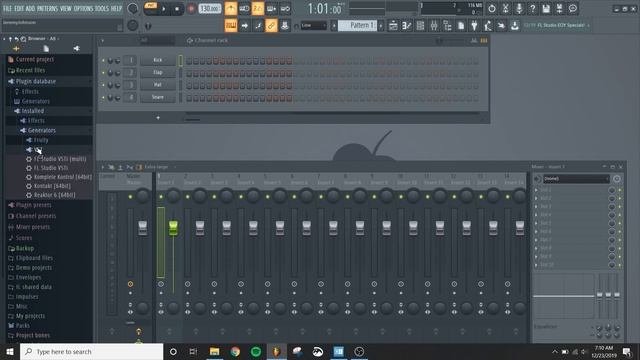
Task: Toggle typing keyboard to piano icon
Action: [231, 25]
